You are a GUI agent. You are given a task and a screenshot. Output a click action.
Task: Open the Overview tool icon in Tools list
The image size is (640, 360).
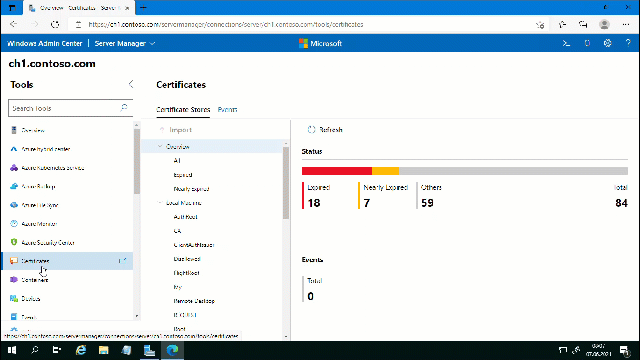14,130
